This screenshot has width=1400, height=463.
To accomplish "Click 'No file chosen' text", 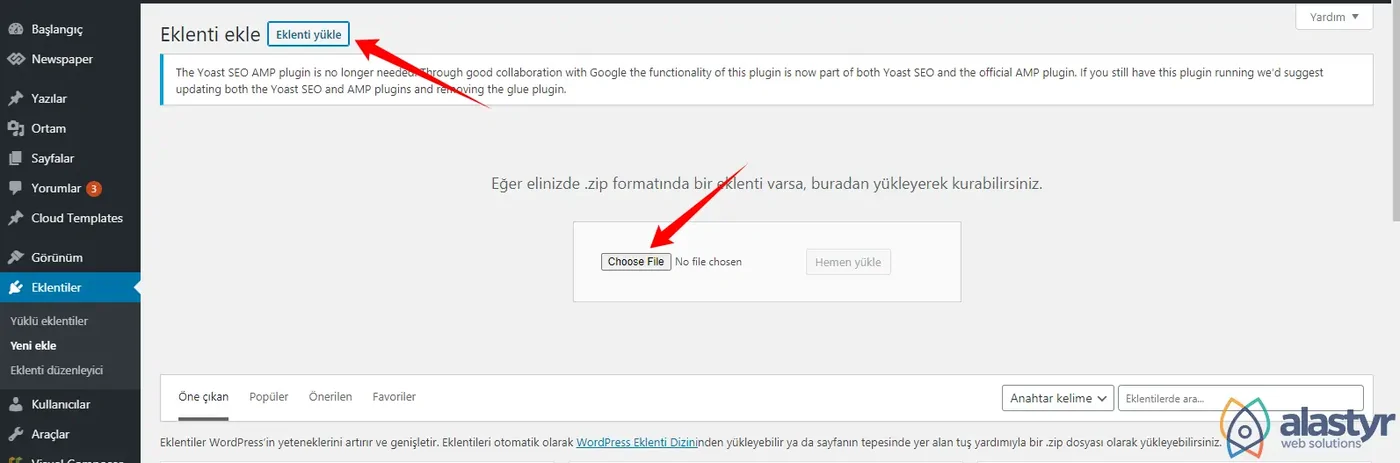I will tap(709, 262).
